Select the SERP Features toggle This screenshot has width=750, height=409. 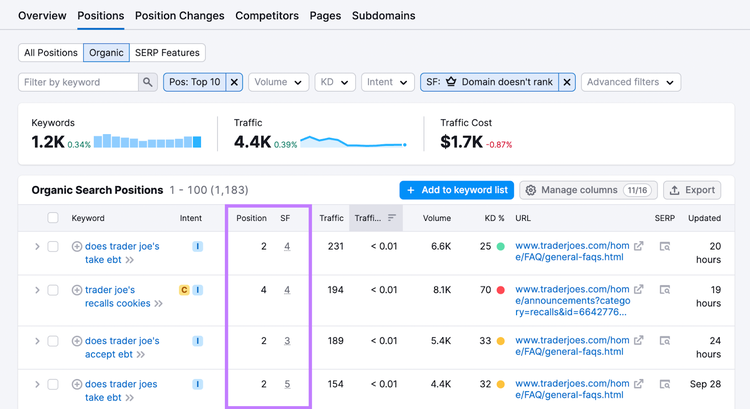click(x=167, y=53)
